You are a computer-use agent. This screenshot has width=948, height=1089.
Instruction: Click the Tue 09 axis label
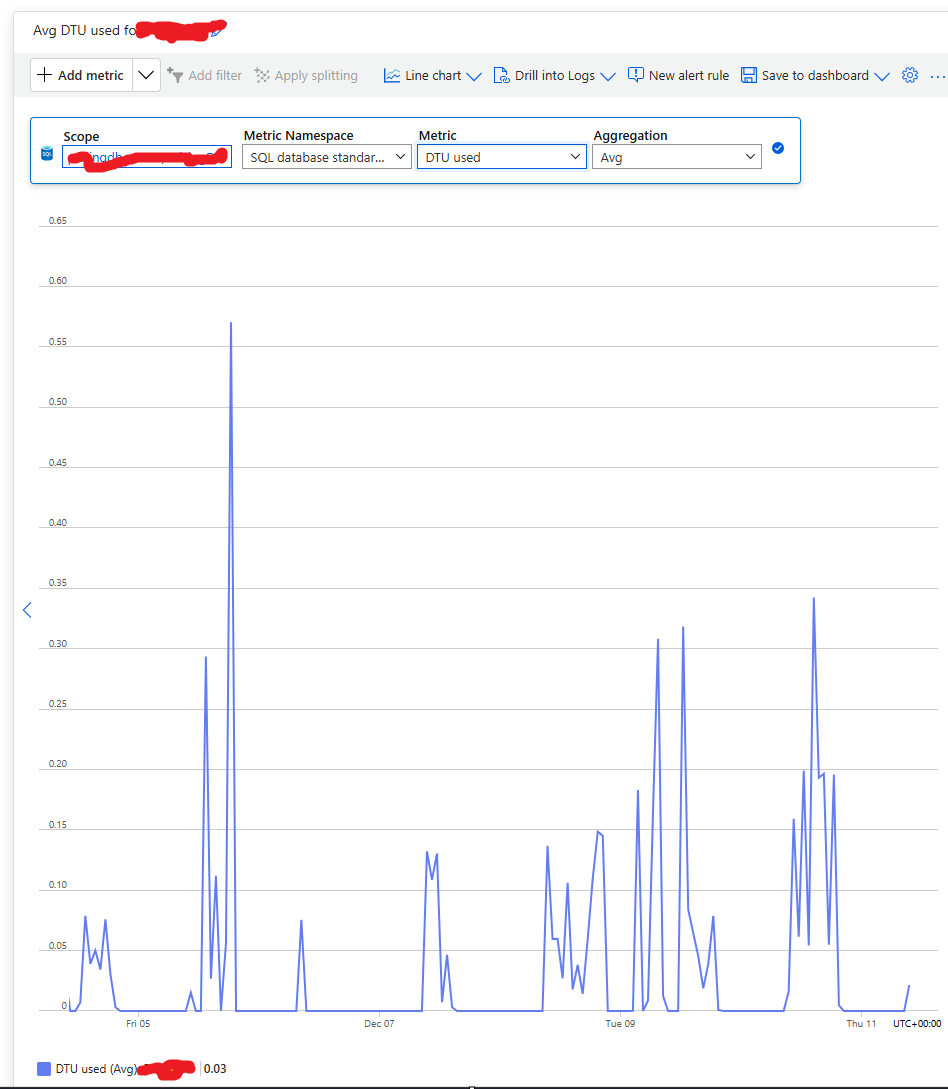click(620, 1024)
